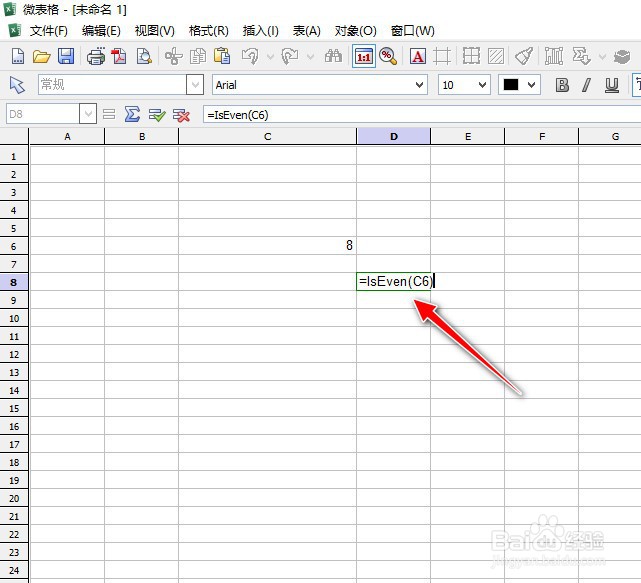This screenshot has height=583, width=641.
Task: Toggle bold formatting
Action: [562, 85]
